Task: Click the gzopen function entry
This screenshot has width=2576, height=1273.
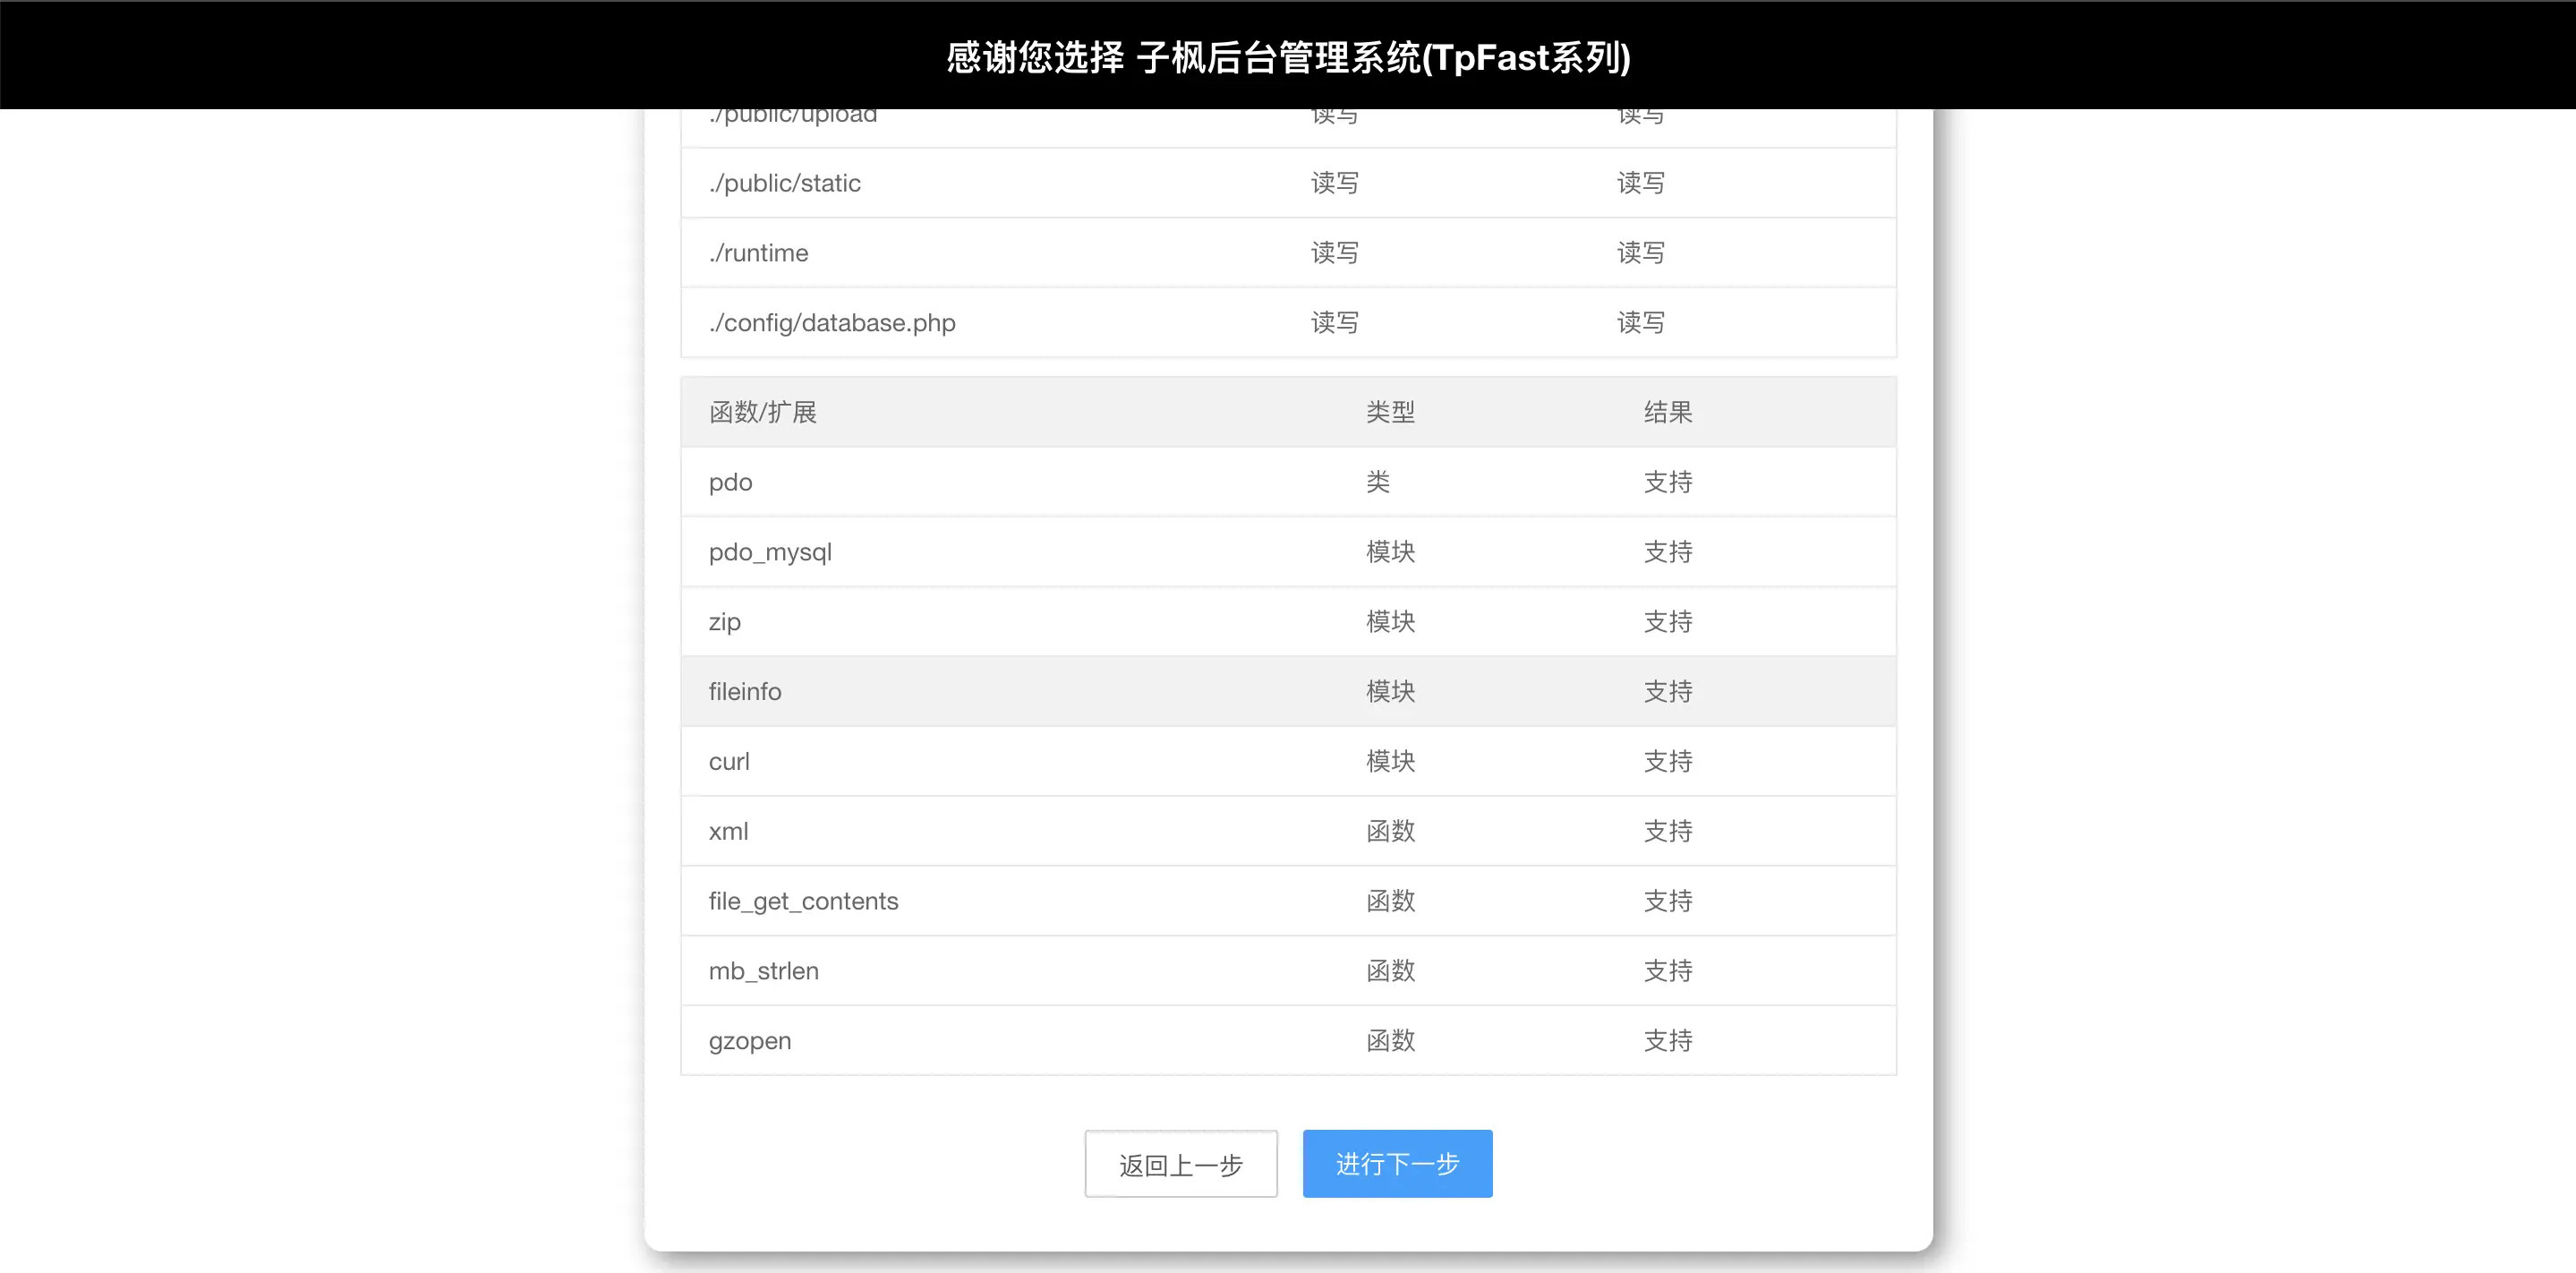Action: click(x=750, y=1041)
